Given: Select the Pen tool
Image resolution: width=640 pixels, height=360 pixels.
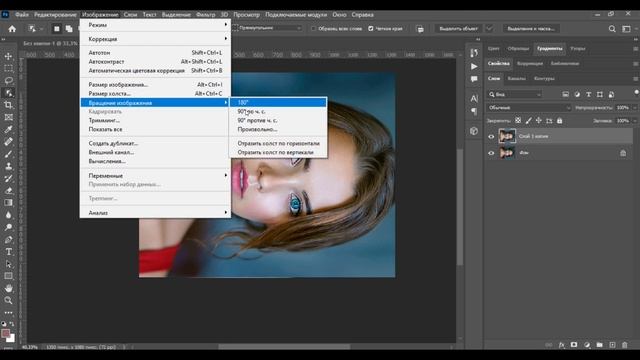Looking at the screenshot, I should point(8,240).
